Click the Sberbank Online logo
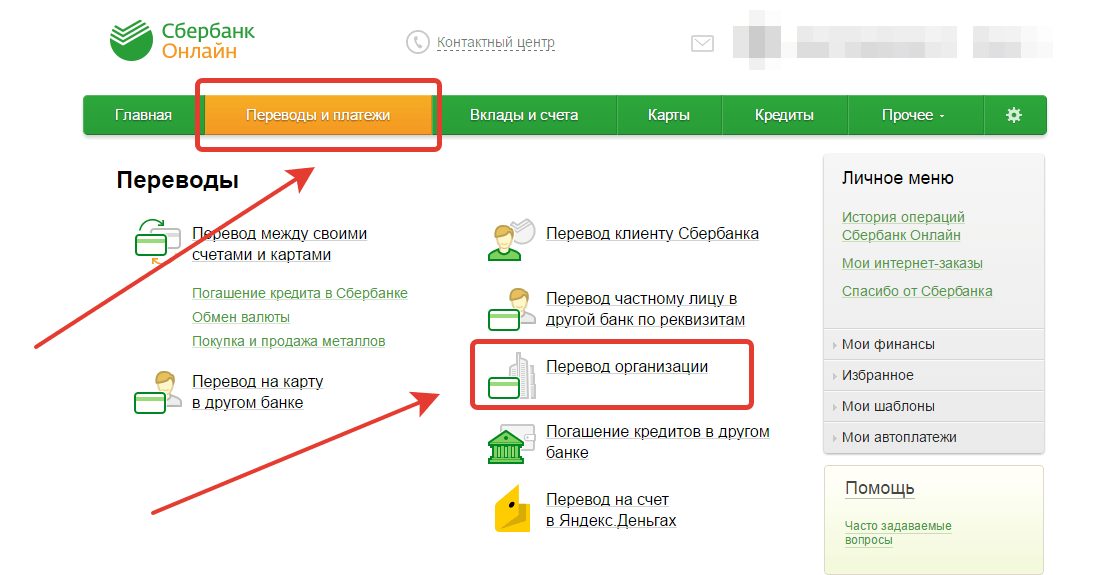The image size is (1115, 575). (x=182, y=41)
